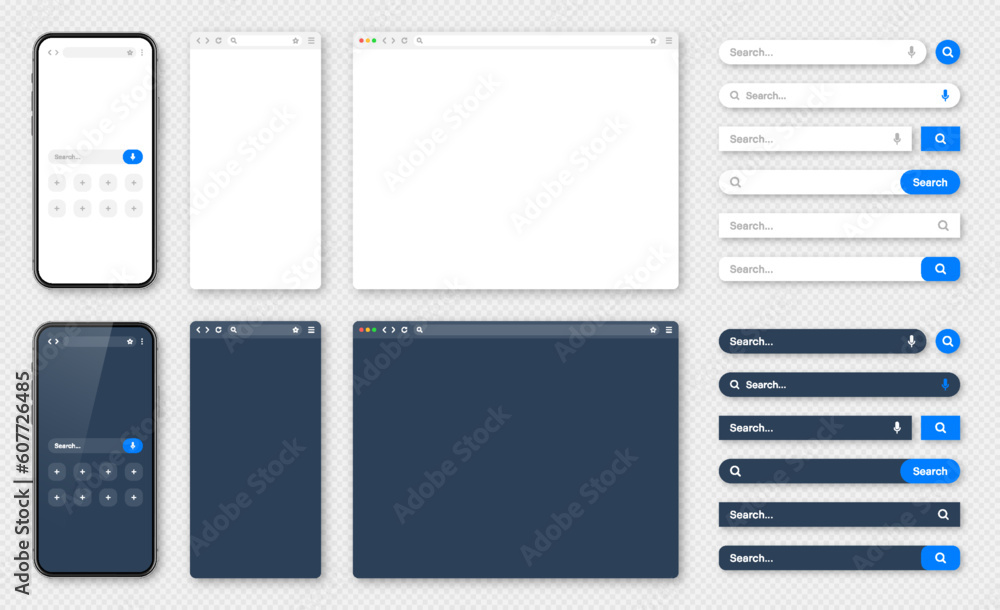Viewport: 1000px width, 610px height.
Task: Open hamburger menu in dark narrow browser window
Action: [x=311, y=330]
